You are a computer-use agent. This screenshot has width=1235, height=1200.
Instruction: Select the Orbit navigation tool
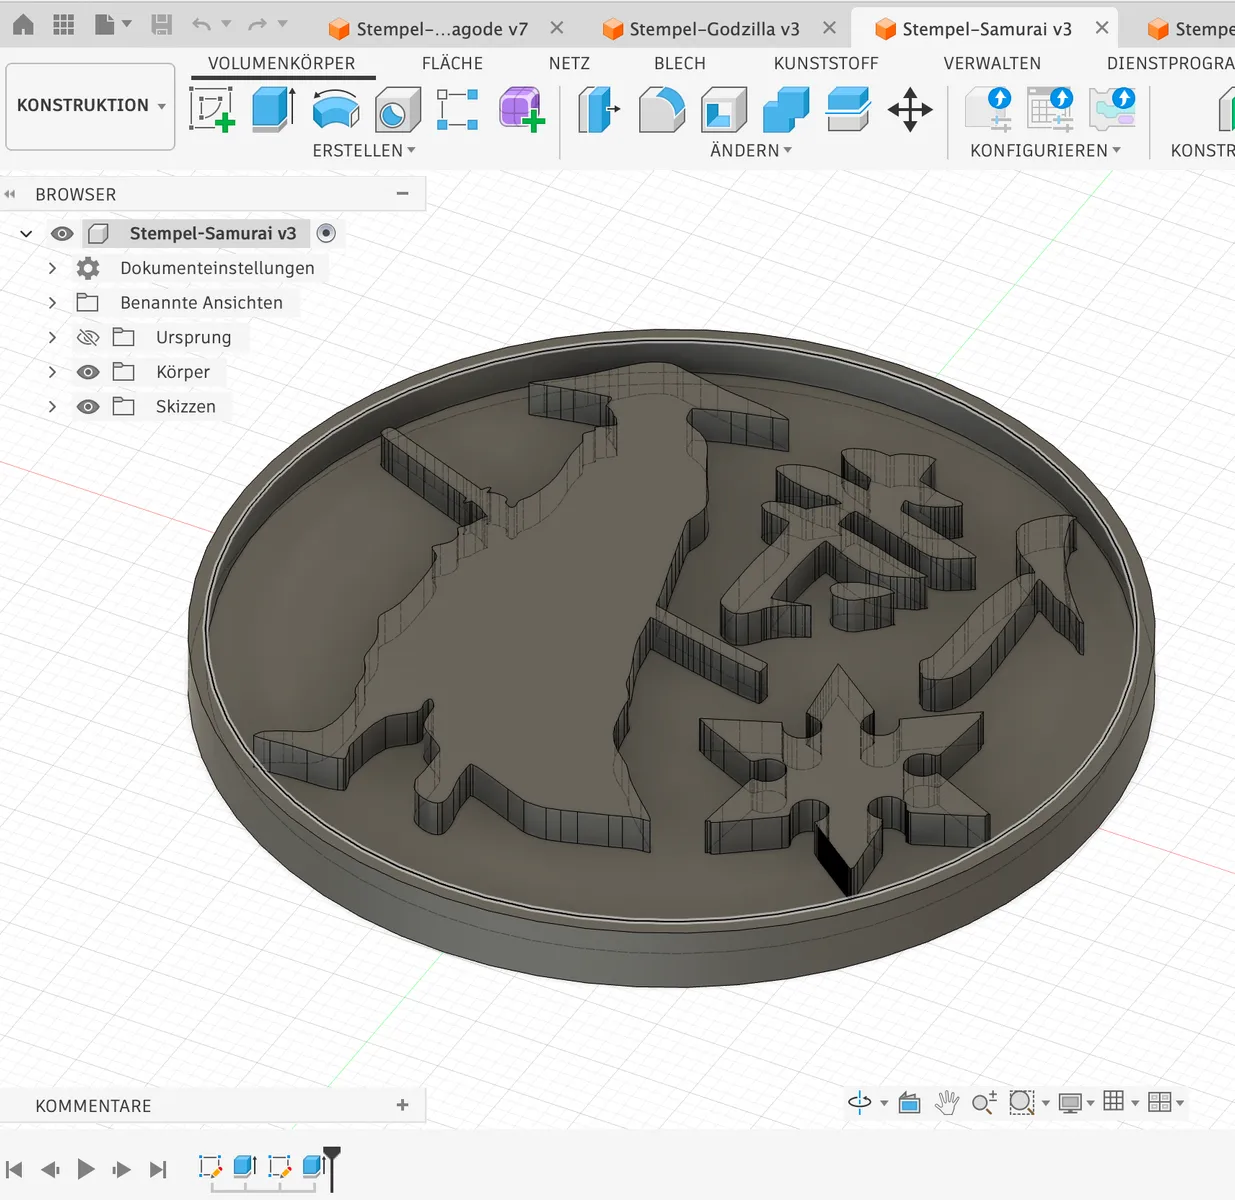pos(860,1102)
